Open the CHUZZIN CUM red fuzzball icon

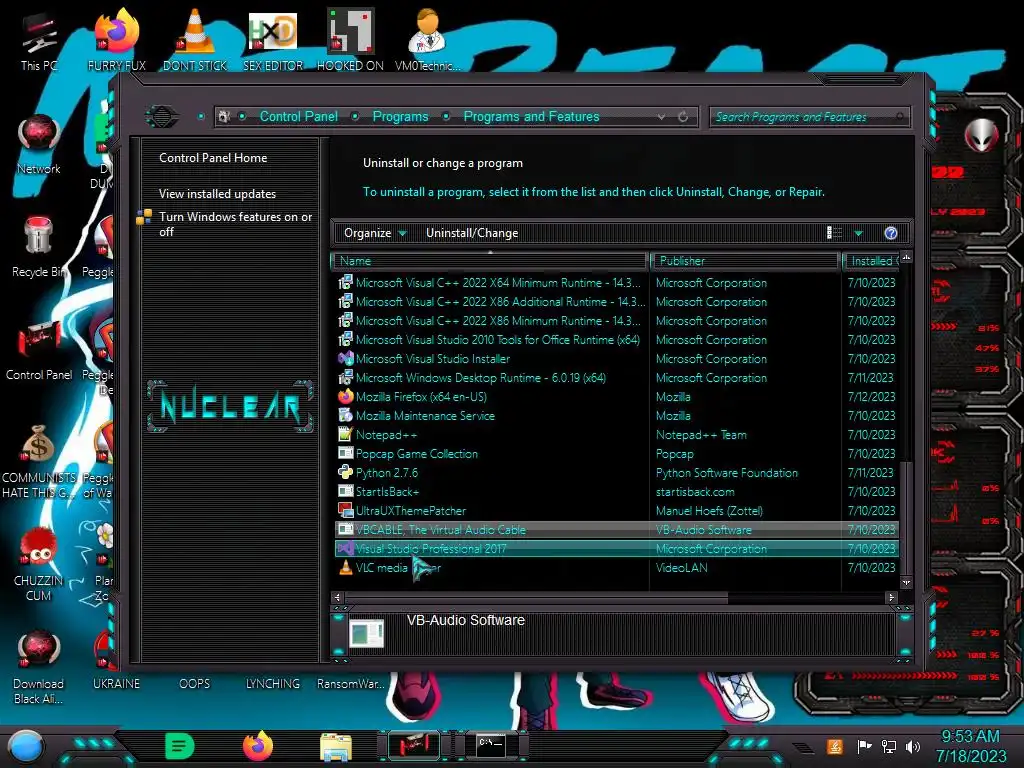click(39, 564)
